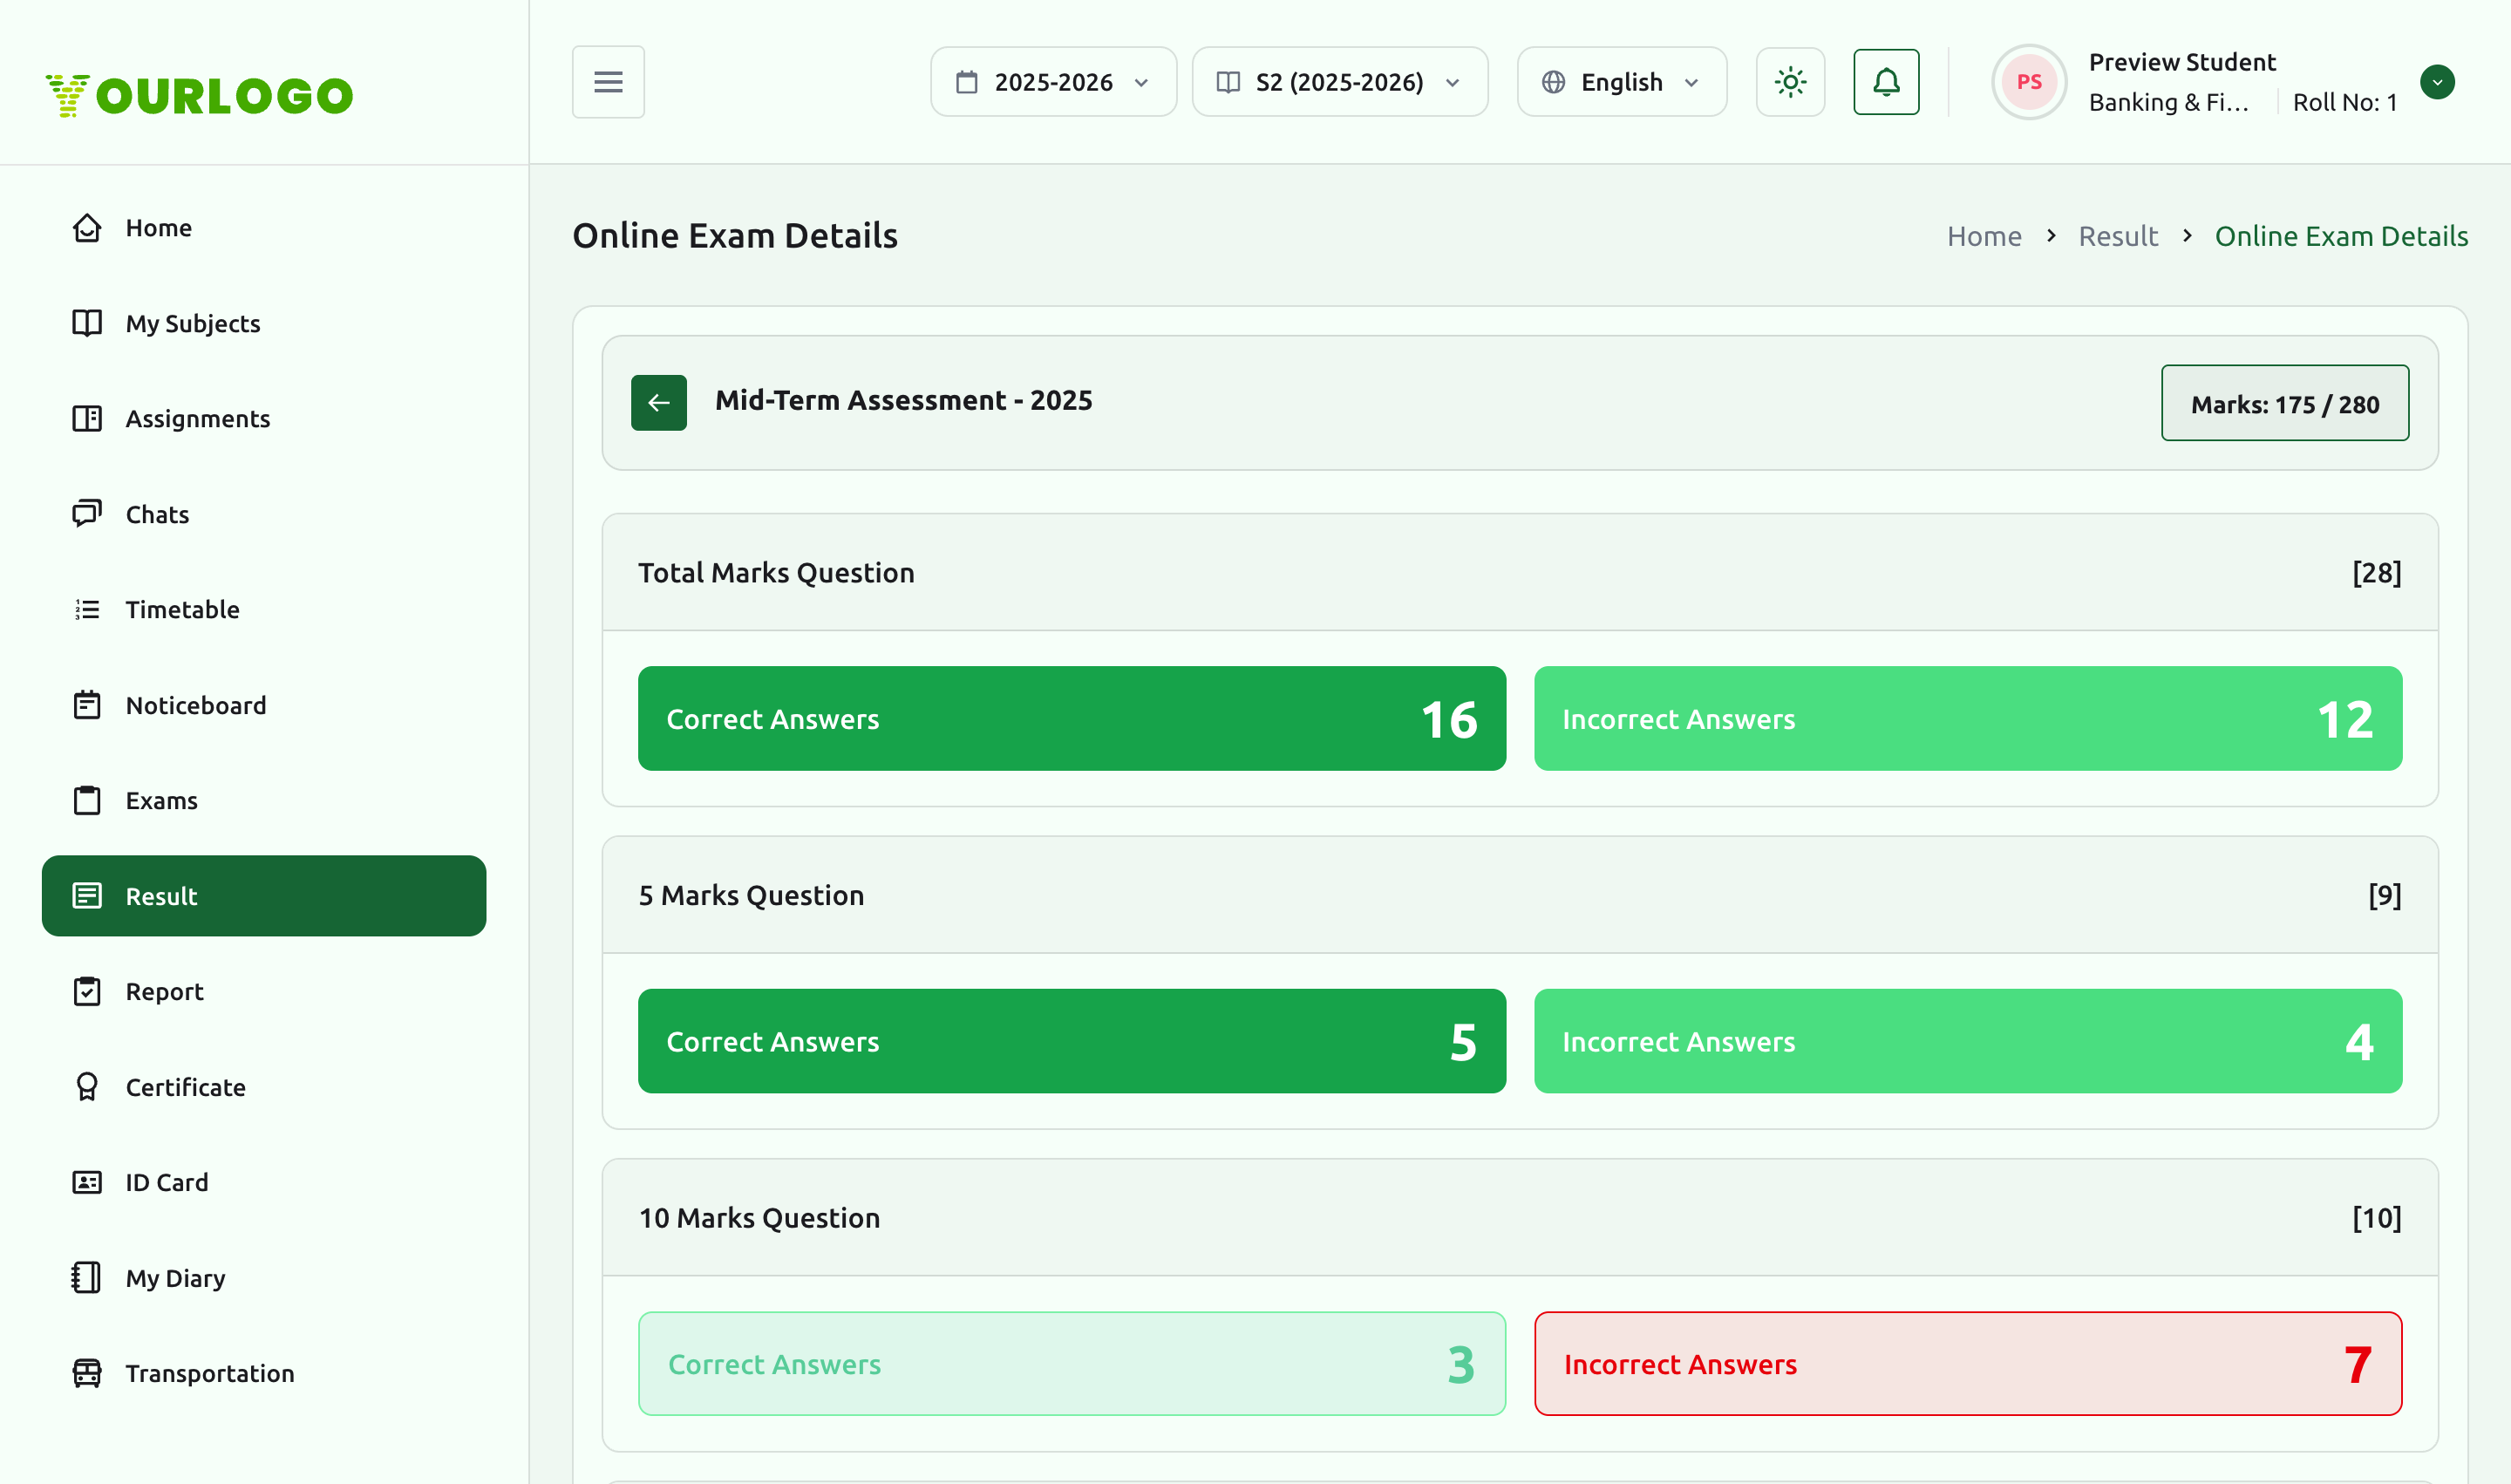Open the S2 (2025-2026) semester dropdown
The width and height of the screenshot is (2511, 1484).
[1339, 82]
